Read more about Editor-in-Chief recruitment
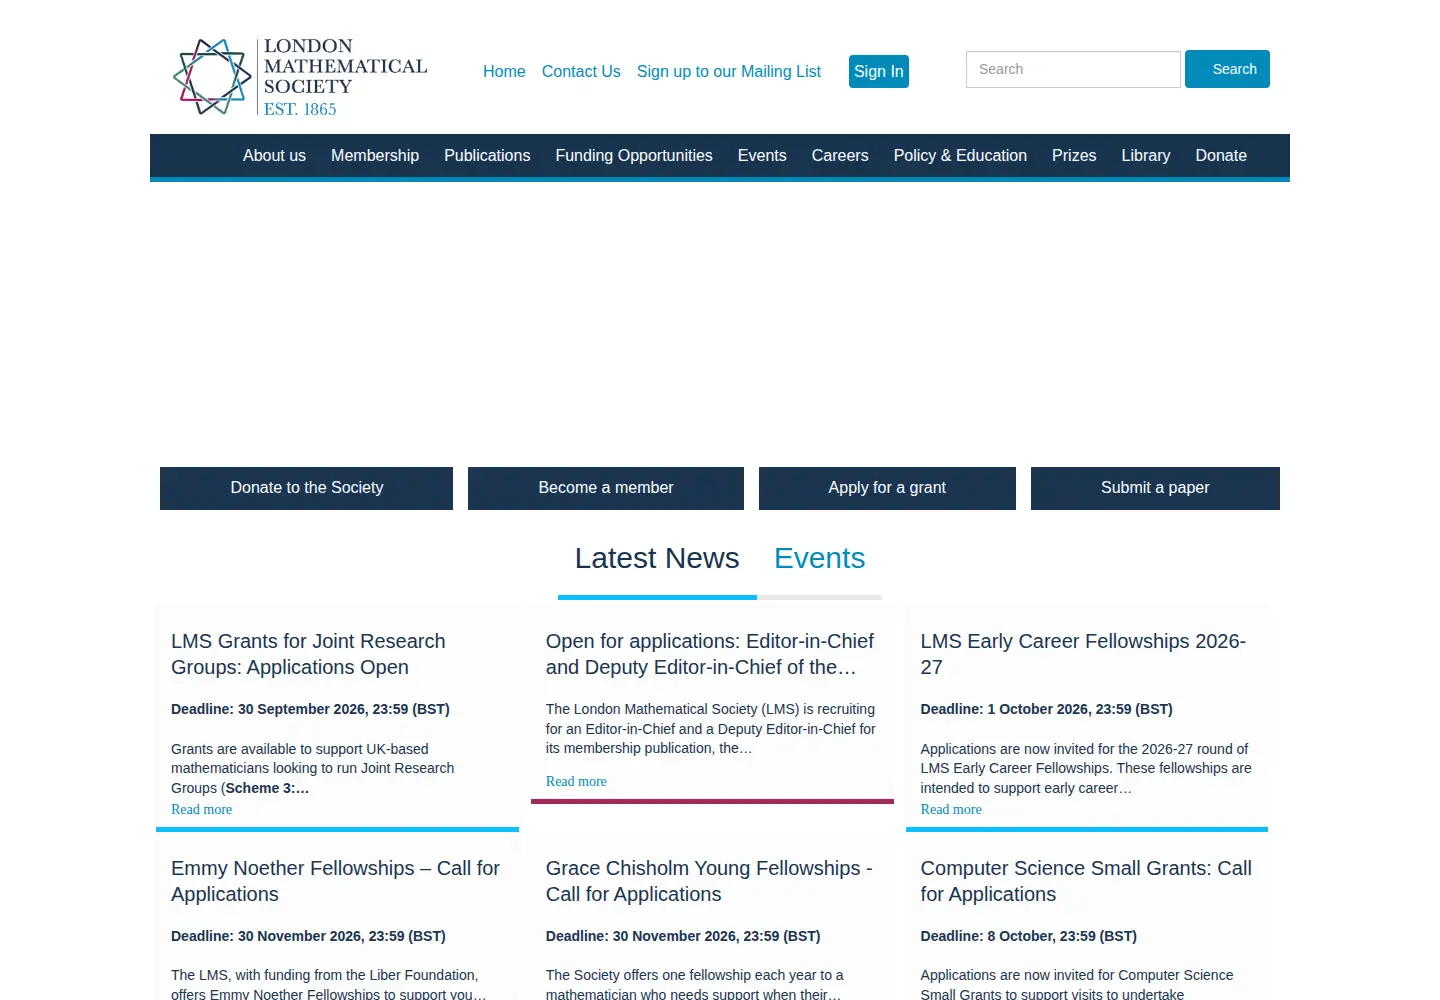 (576, 782)
